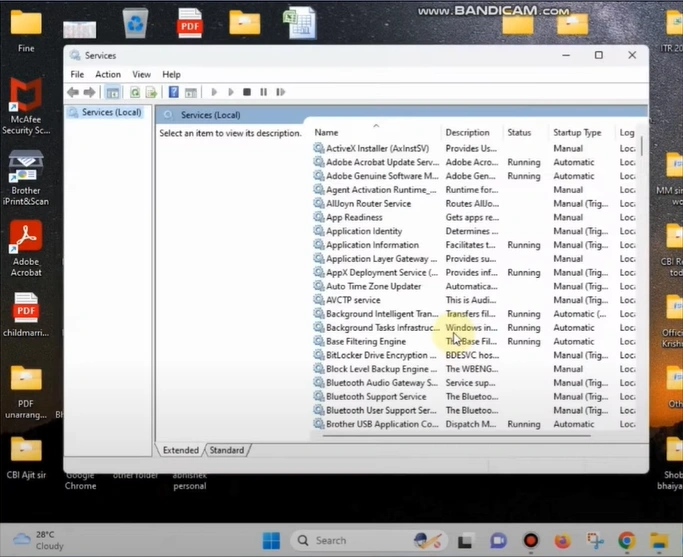
Task: Select Services (Local) in the console tree
Action: [111, 113]
